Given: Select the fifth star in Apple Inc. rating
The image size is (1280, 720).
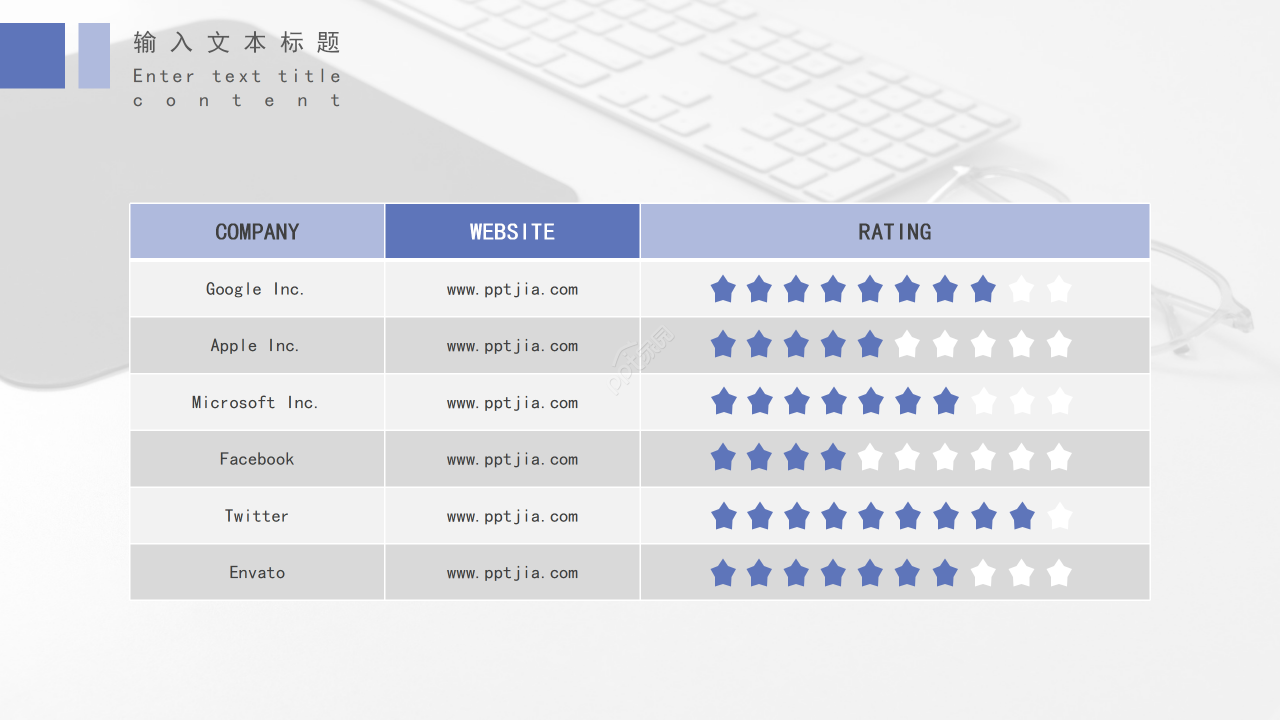Looking at the screenshot, I should (x=870, y=345).
